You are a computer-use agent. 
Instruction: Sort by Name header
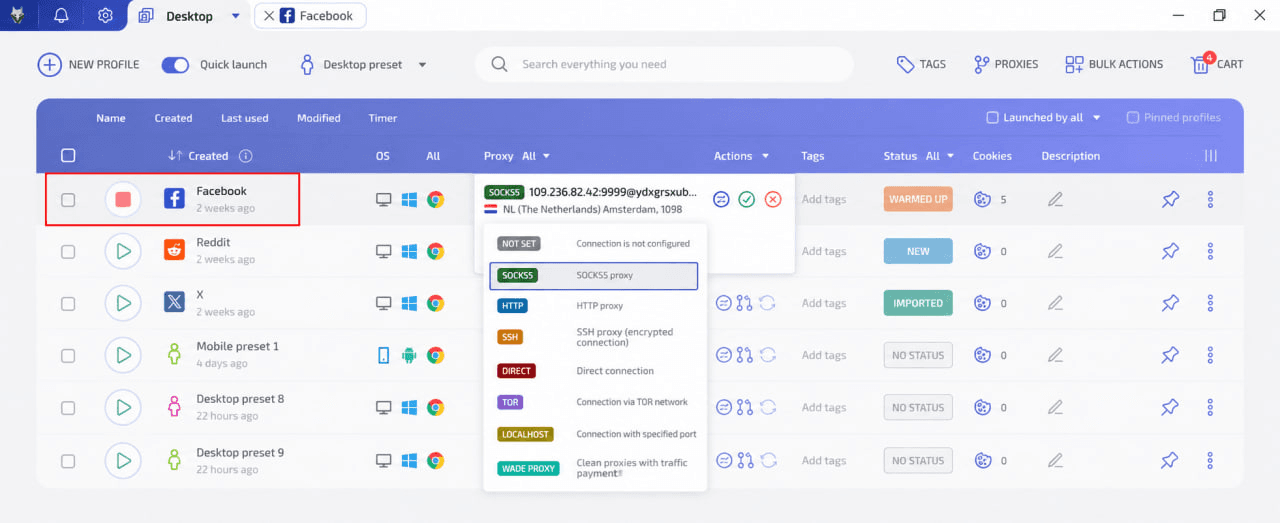tap(111, 118)
